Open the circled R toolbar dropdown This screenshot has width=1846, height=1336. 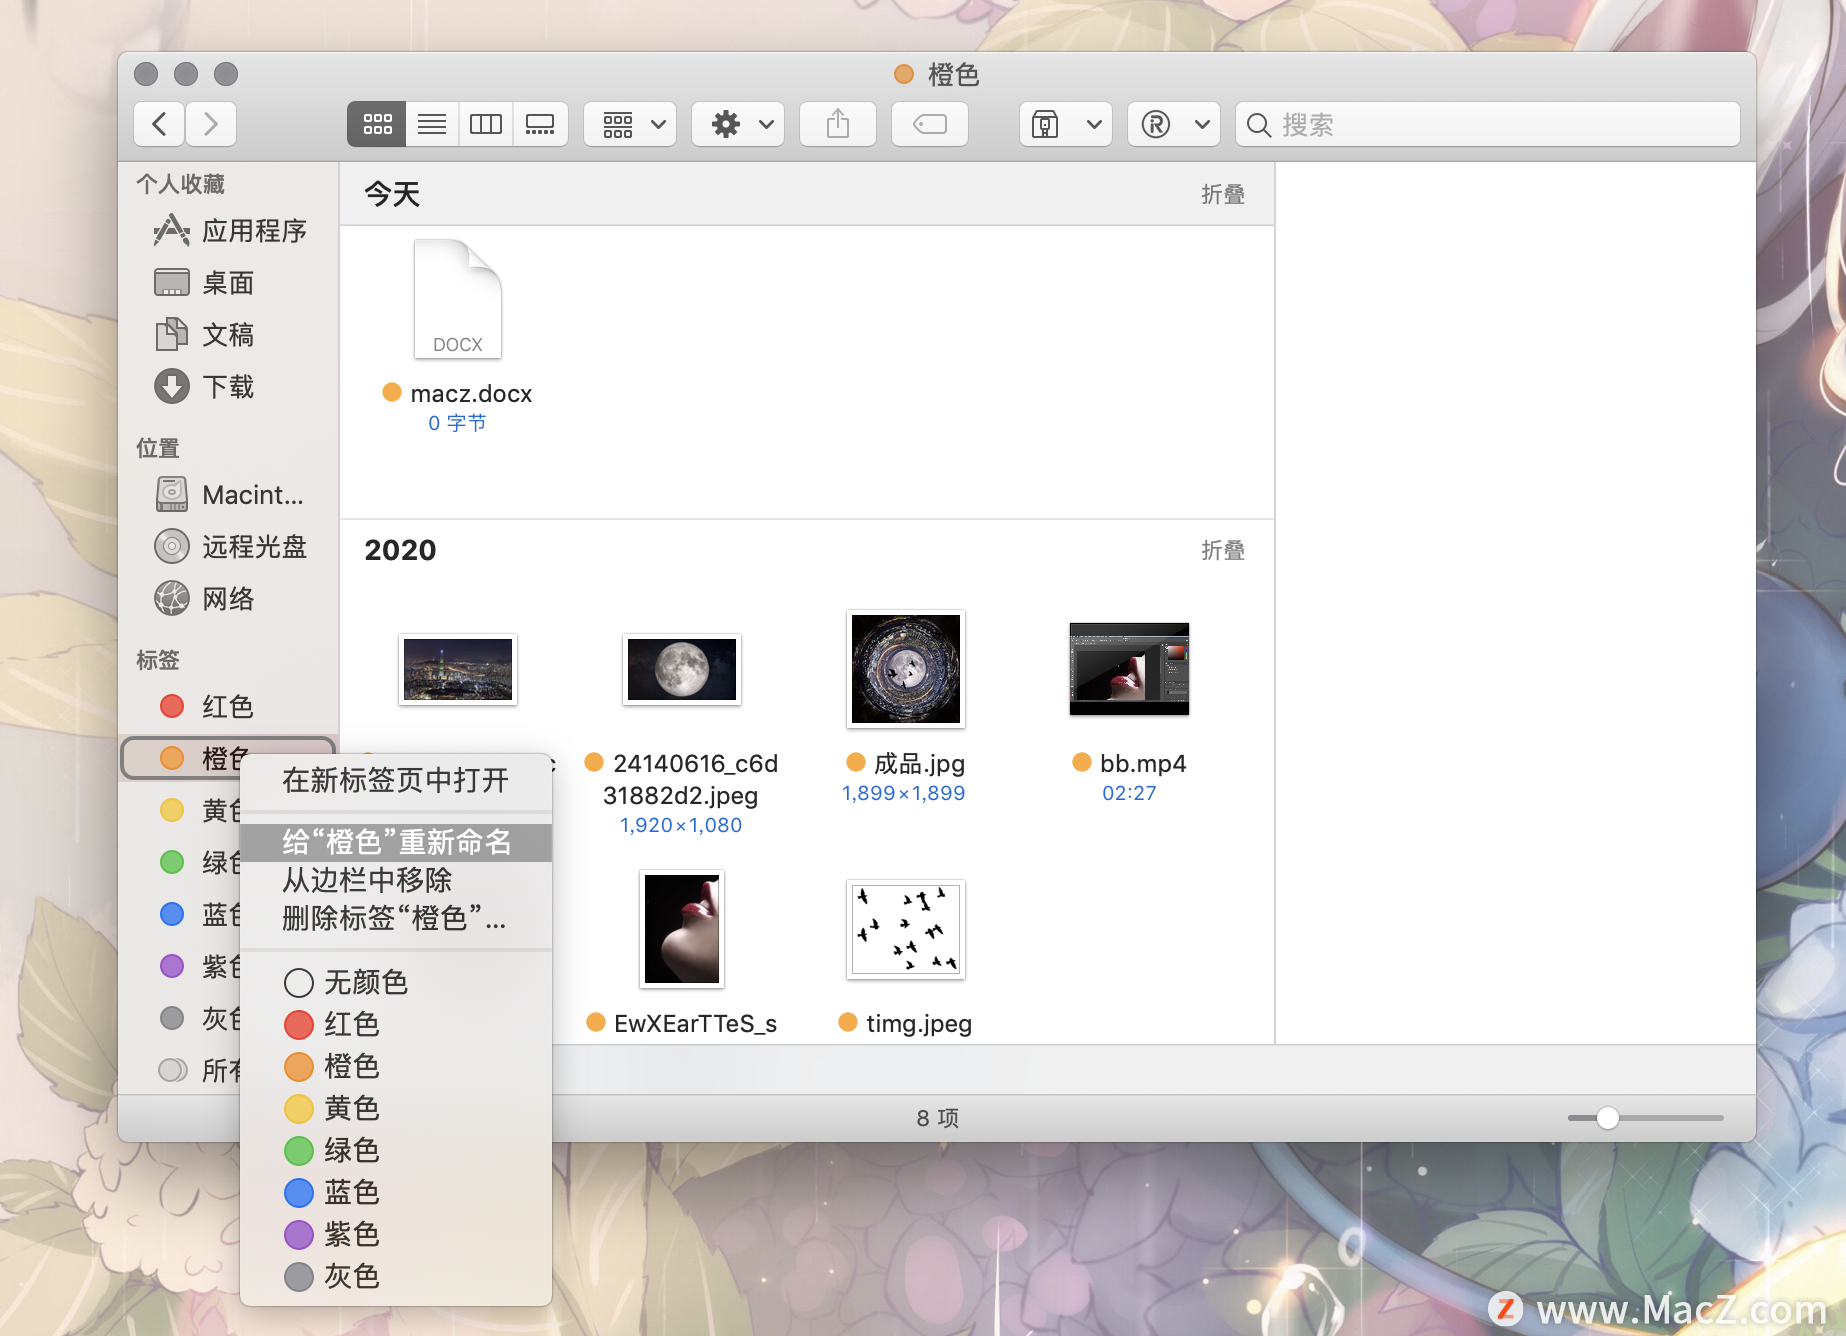(1174, 124)
